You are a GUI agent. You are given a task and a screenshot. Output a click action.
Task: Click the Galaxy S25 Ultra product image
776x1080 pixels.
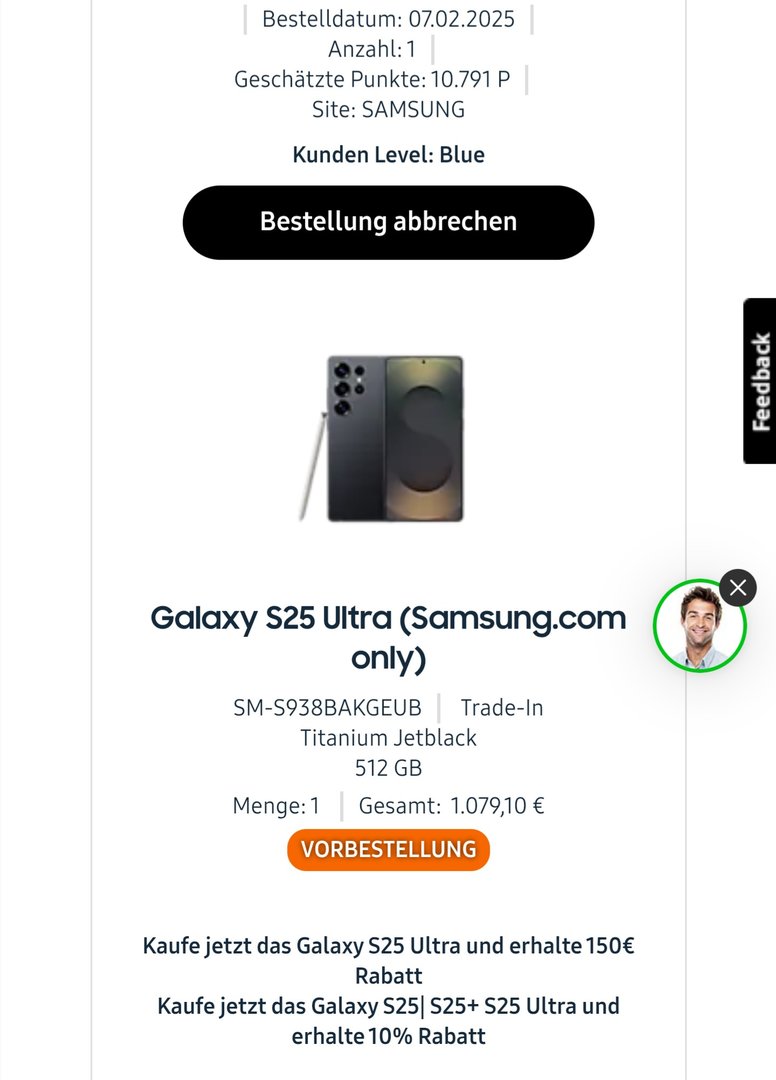381,438
